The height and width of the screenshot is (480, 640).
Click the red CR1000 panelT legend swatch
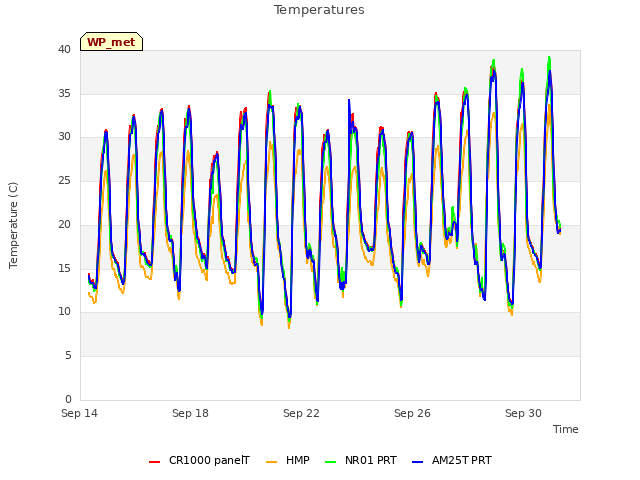(x=155, y=462)
